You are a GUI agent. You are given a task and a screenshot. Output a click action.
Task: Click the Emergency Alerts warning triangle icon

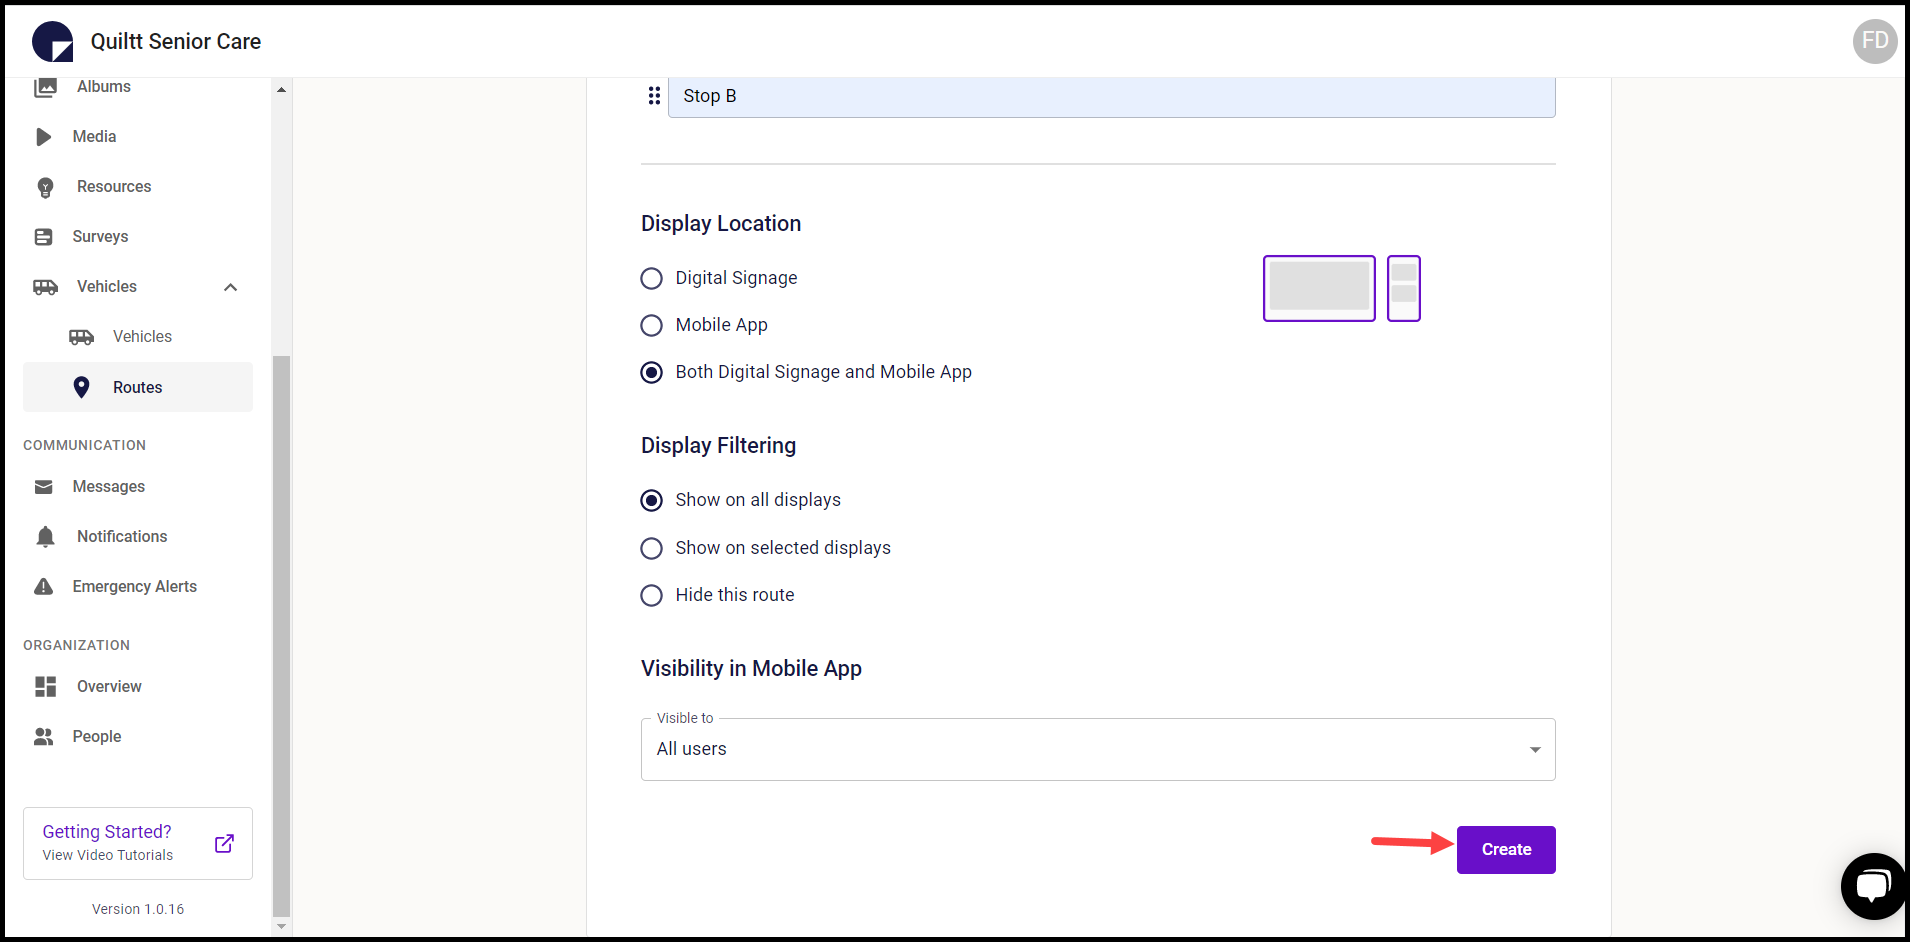(44, 587)
